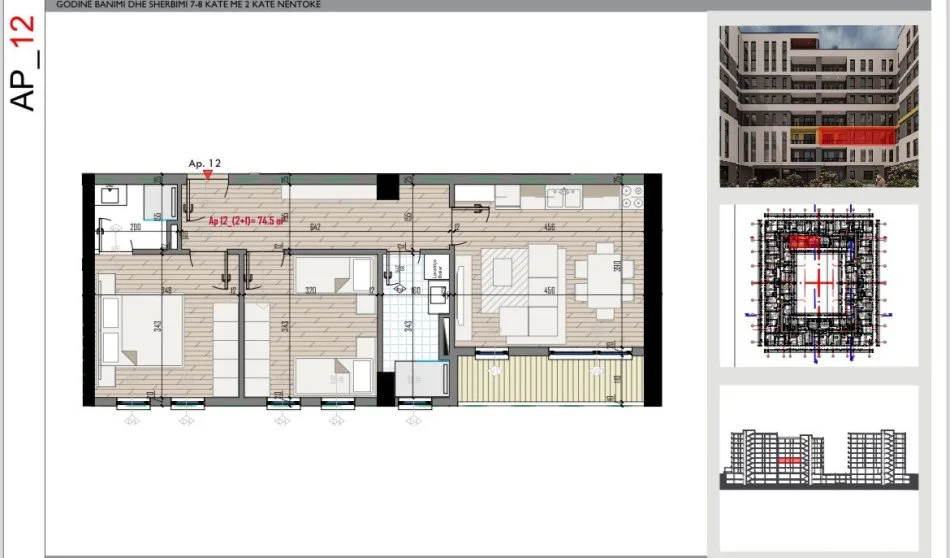Open the building facade render thumbnail
The height and width of the screenshot is (558, 950).
(818, 105)
